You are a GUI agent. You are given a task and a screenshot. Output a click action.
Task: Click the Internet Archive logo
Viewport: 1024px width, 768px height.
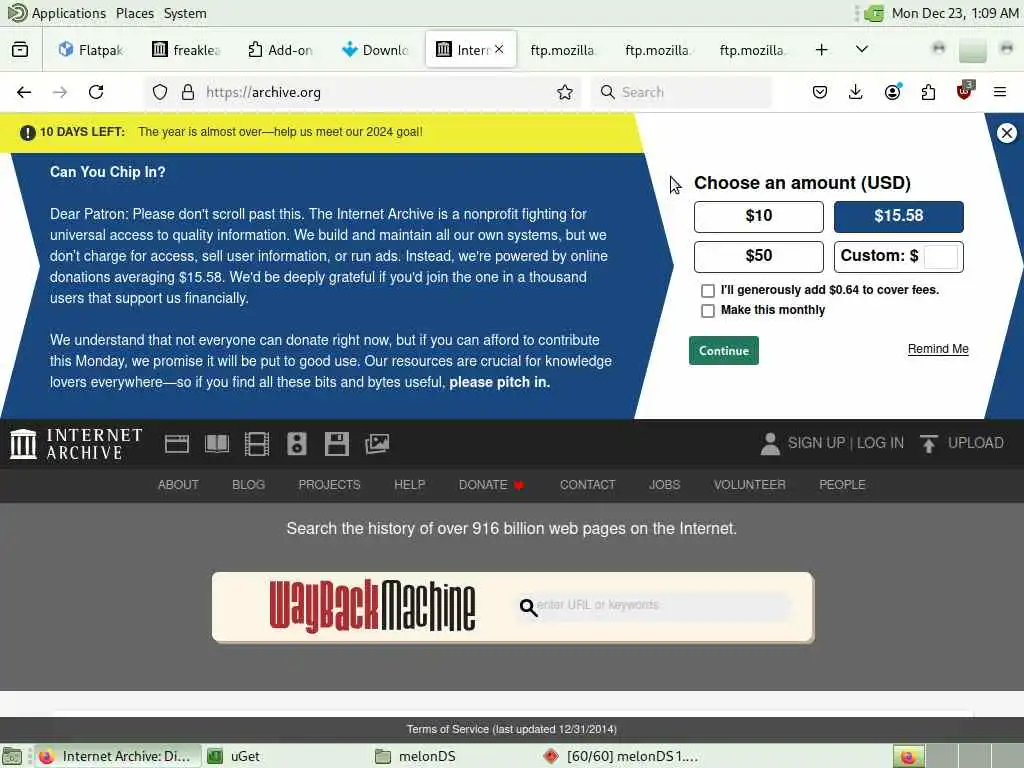pos(76,444)
